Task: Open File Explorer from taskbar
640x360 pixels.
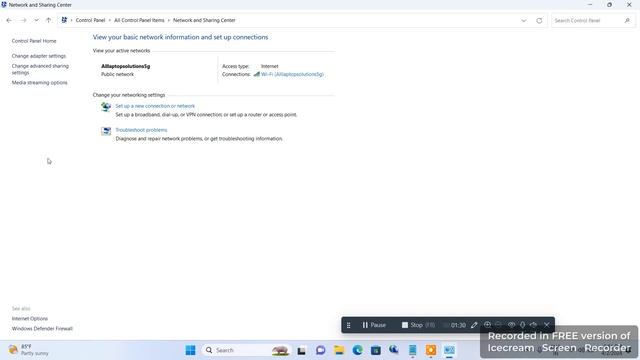Action: point(339,350)
